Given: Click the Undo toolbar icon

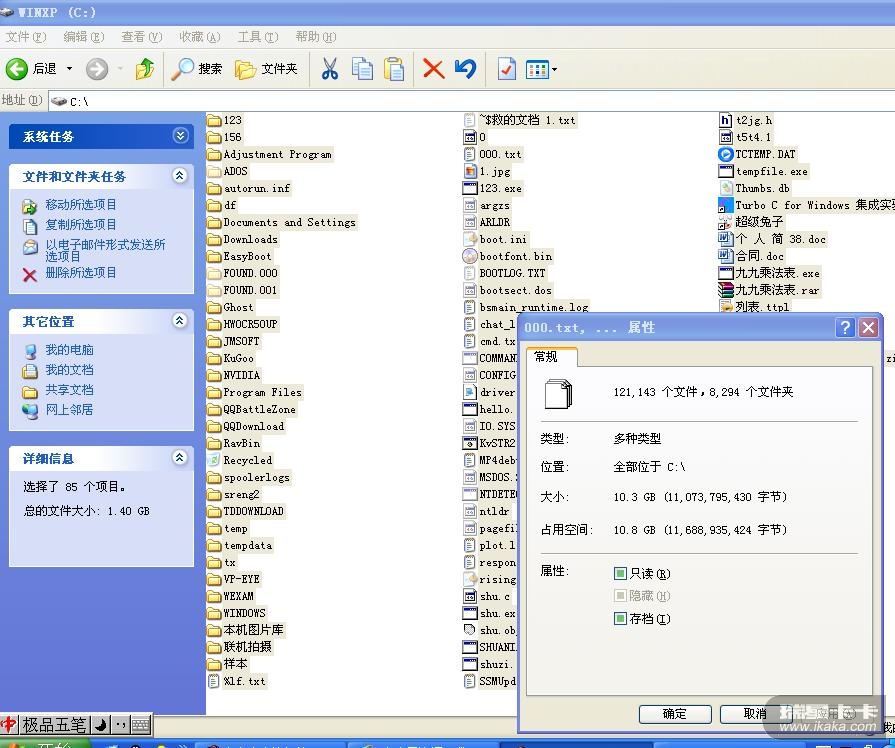Looking at the screenshot, I should tap(465, 69).
